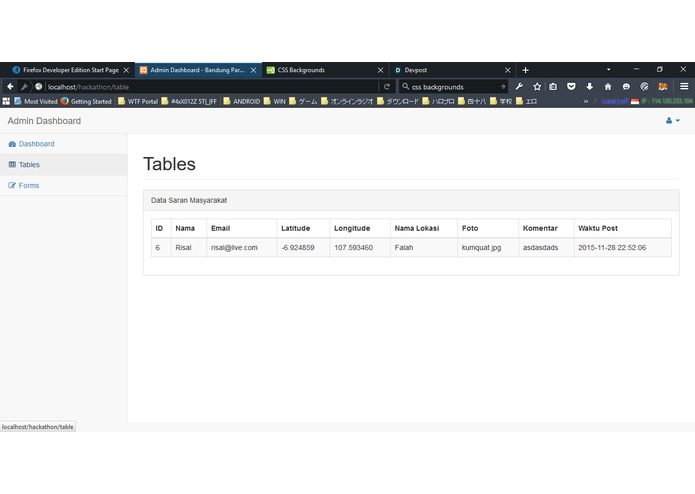Expand the list all tabs arrow

point(609,70)
